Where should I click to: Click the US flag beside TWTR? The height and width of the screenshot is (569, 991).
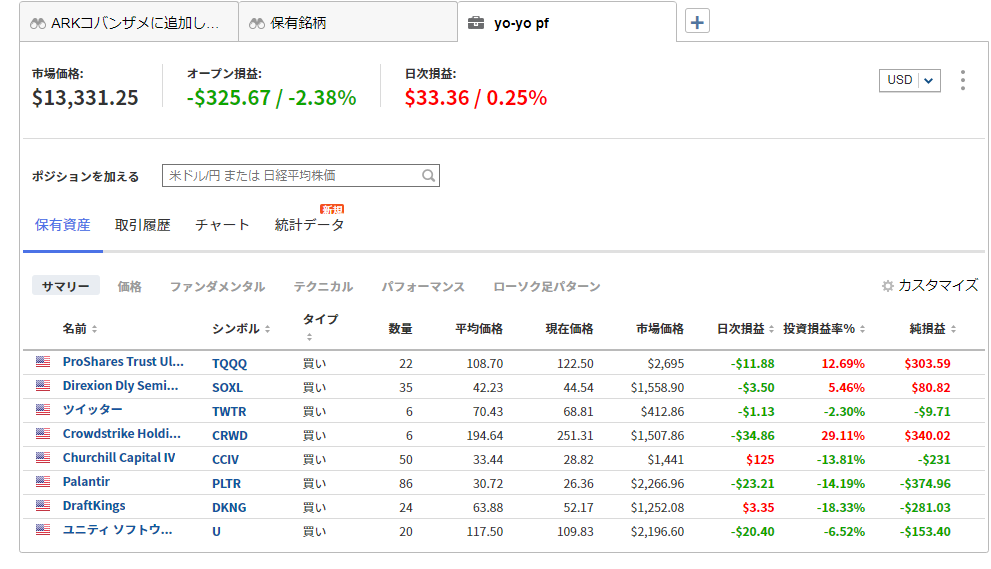coord(43,410)
